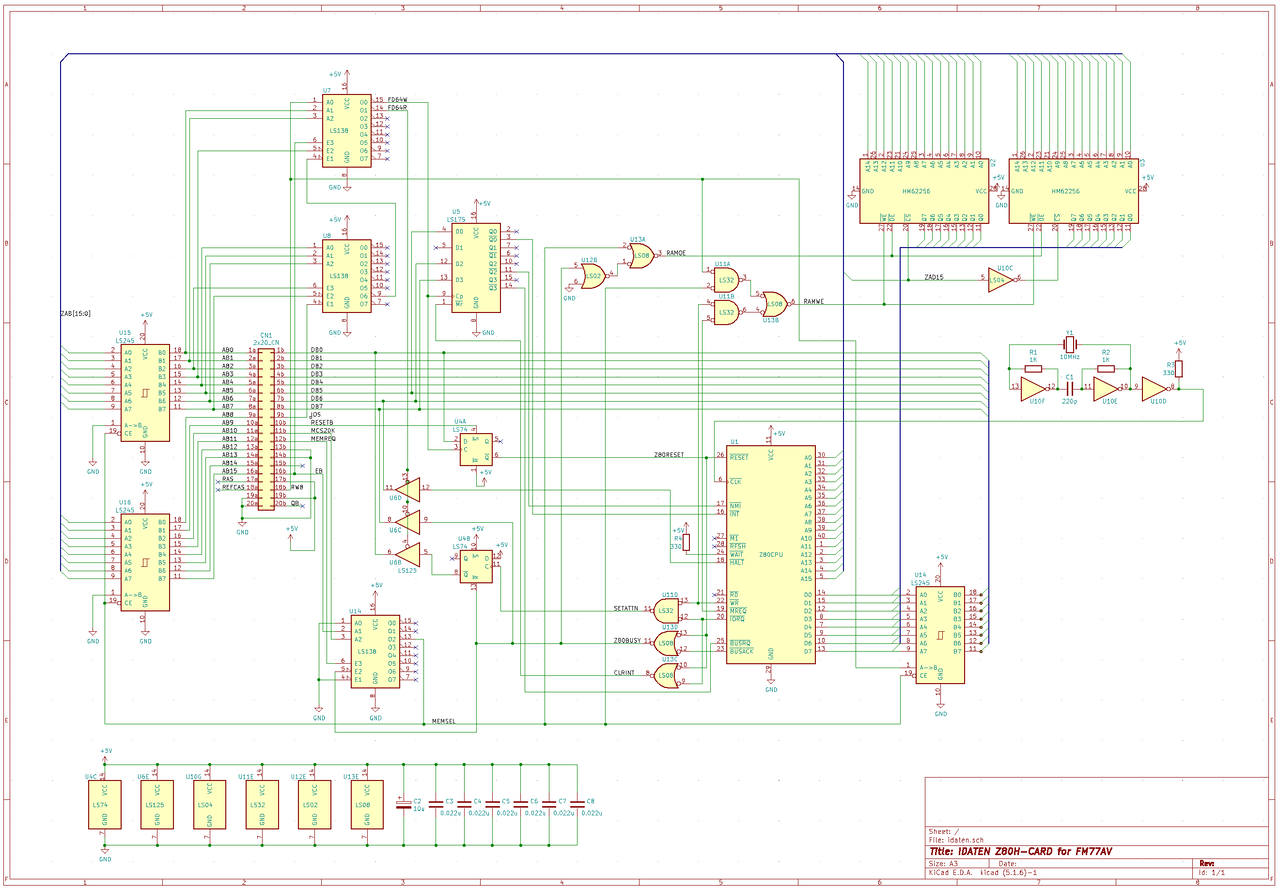This screenshot has width=1280, height=889.
Task: Click the U2 HM62256 RAM chip
Action: (923, 190)
